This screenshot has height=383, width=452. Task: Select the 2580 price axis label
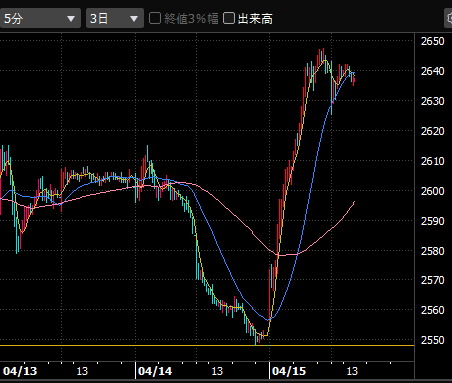(x=433, y=251)
